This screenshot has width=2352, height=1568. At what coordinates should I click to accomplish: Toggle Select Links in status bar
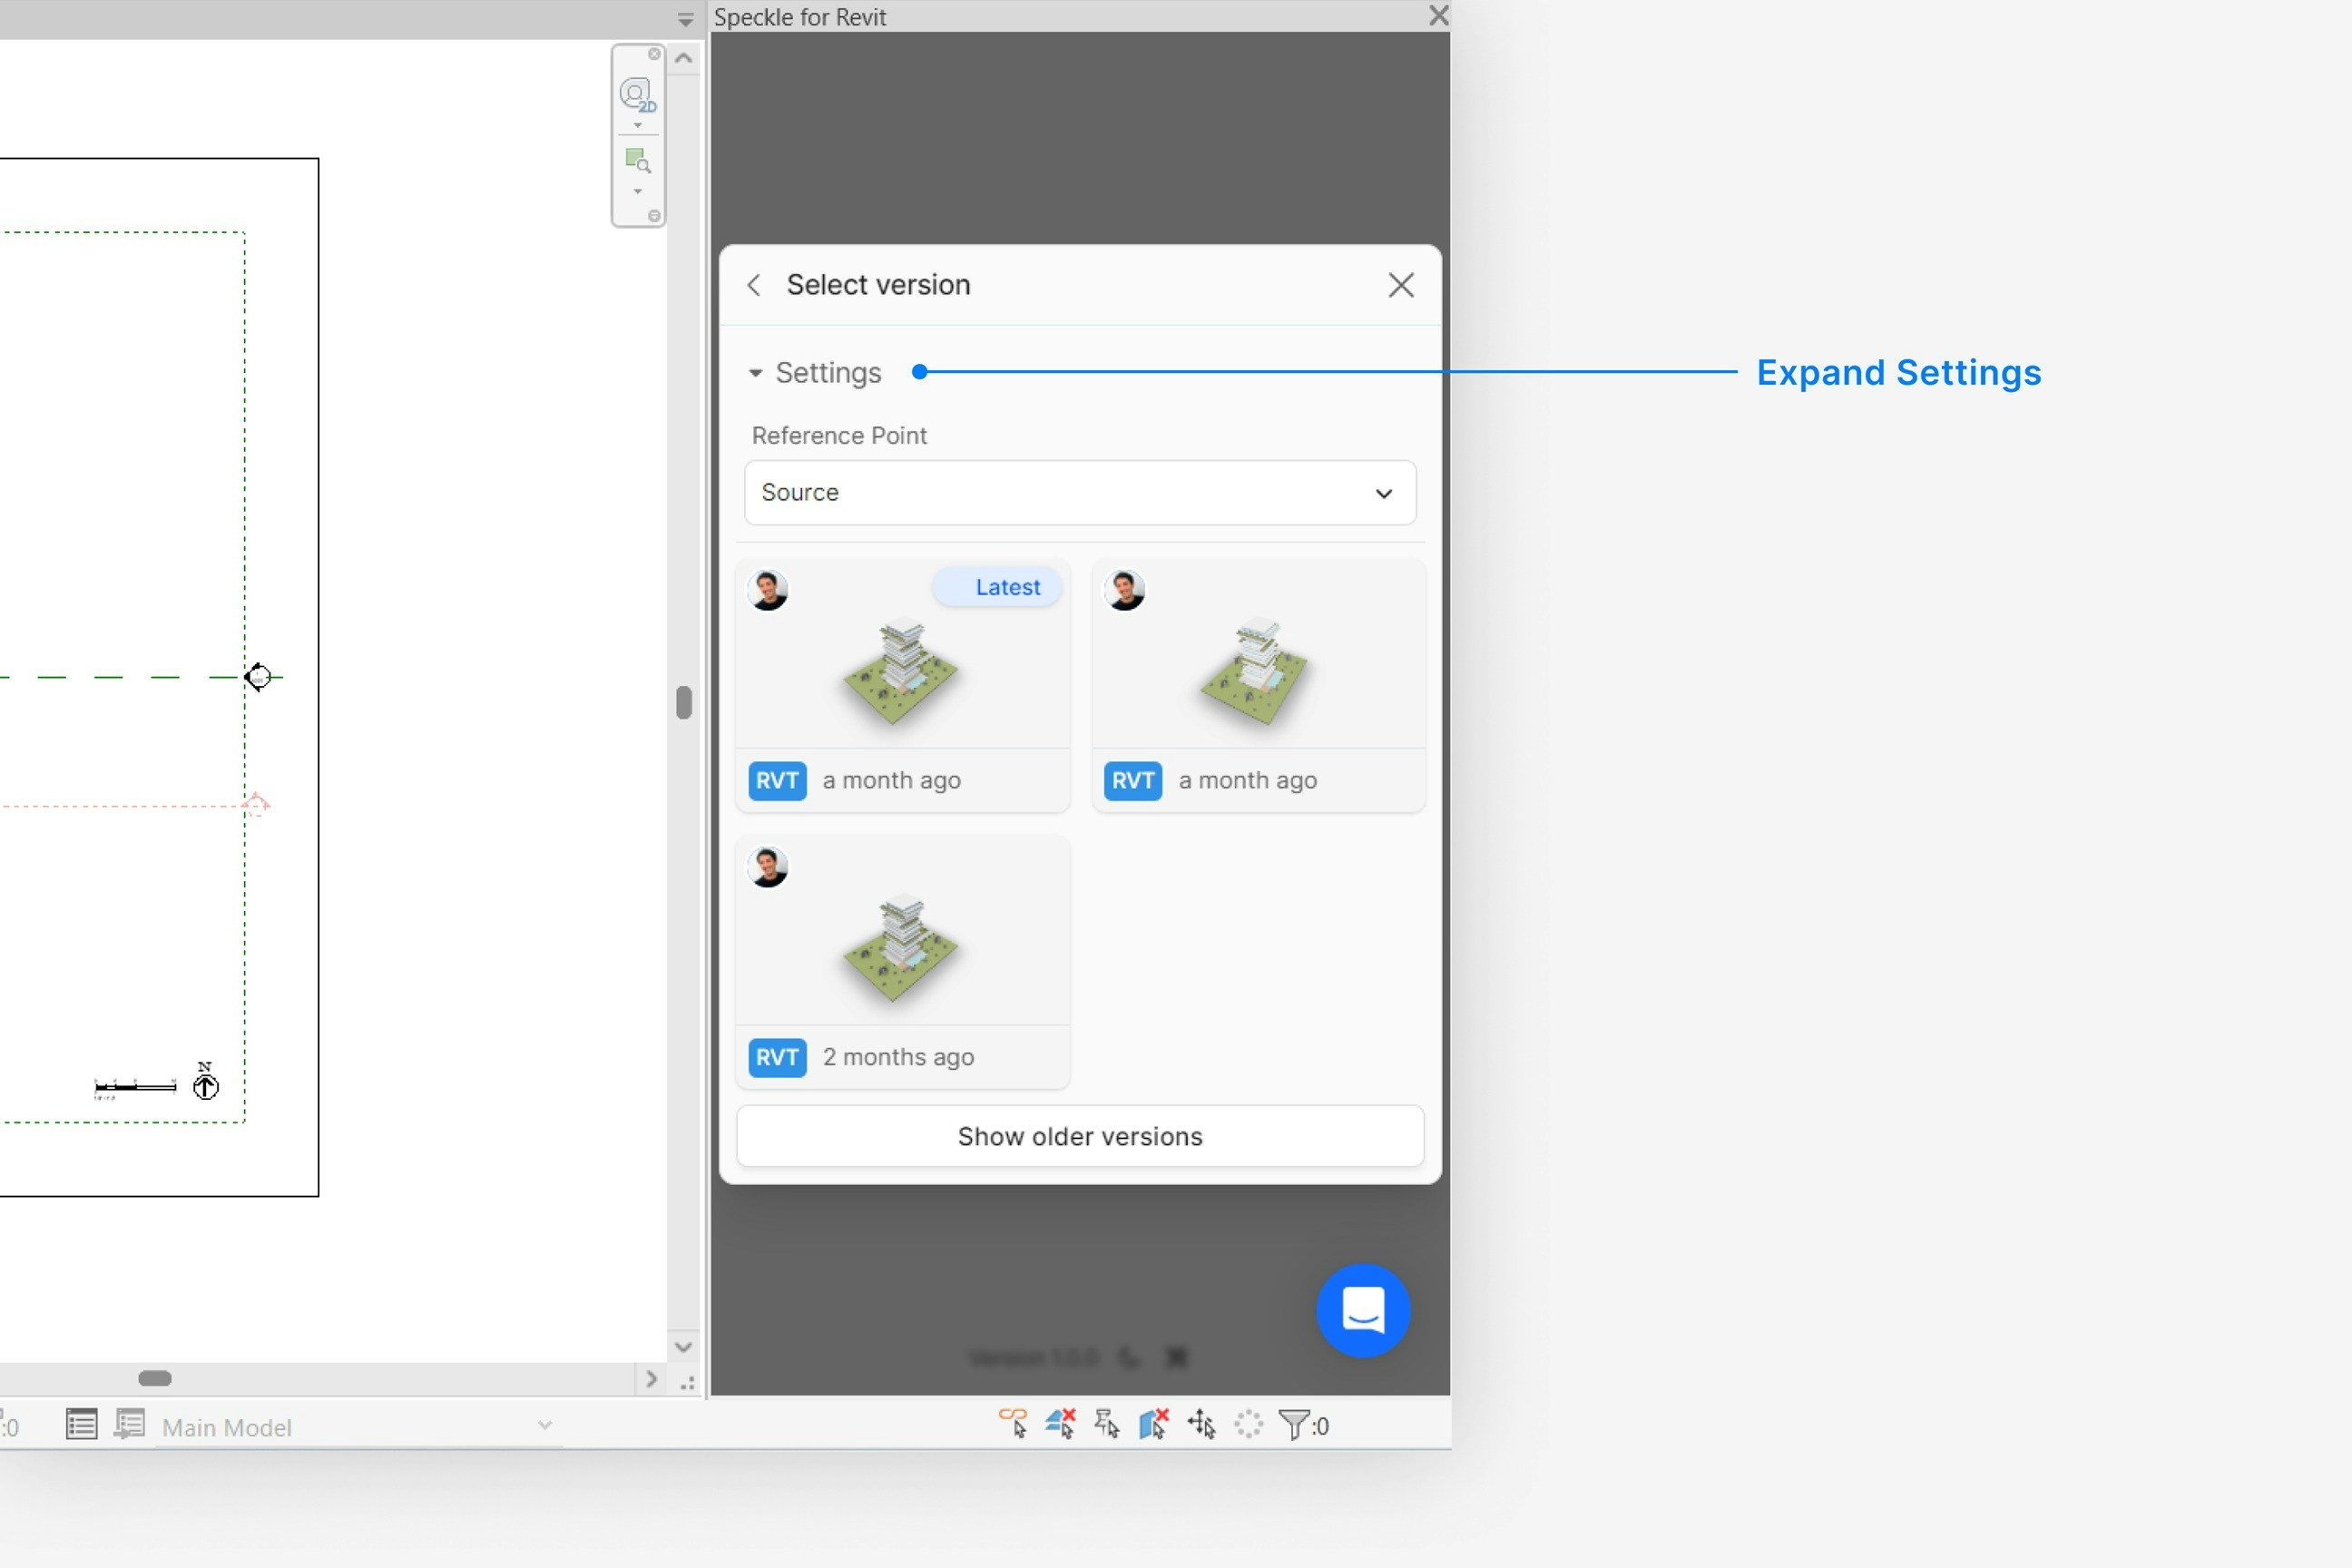click(x=1012, y=1423)
